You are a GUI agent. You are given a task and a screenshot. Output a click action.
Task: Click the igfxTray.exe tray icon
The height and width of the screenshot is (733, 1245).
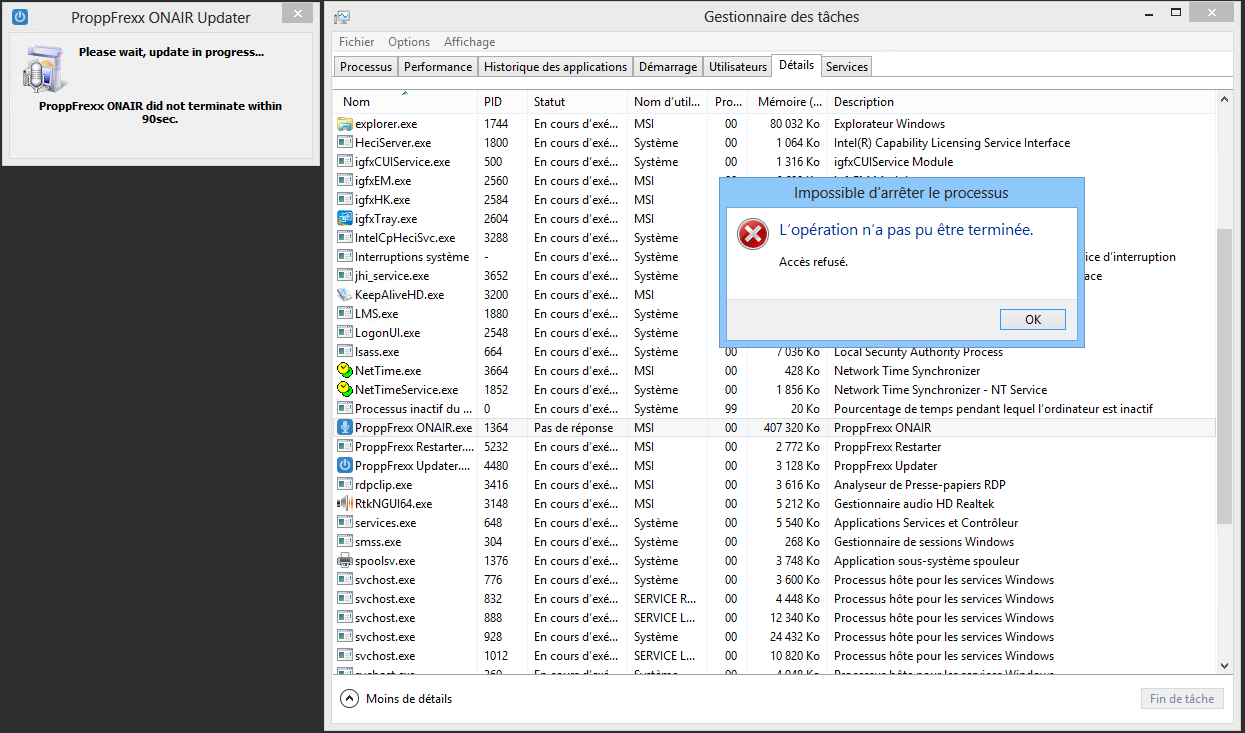pyautogui.click(x=345, y=219)
